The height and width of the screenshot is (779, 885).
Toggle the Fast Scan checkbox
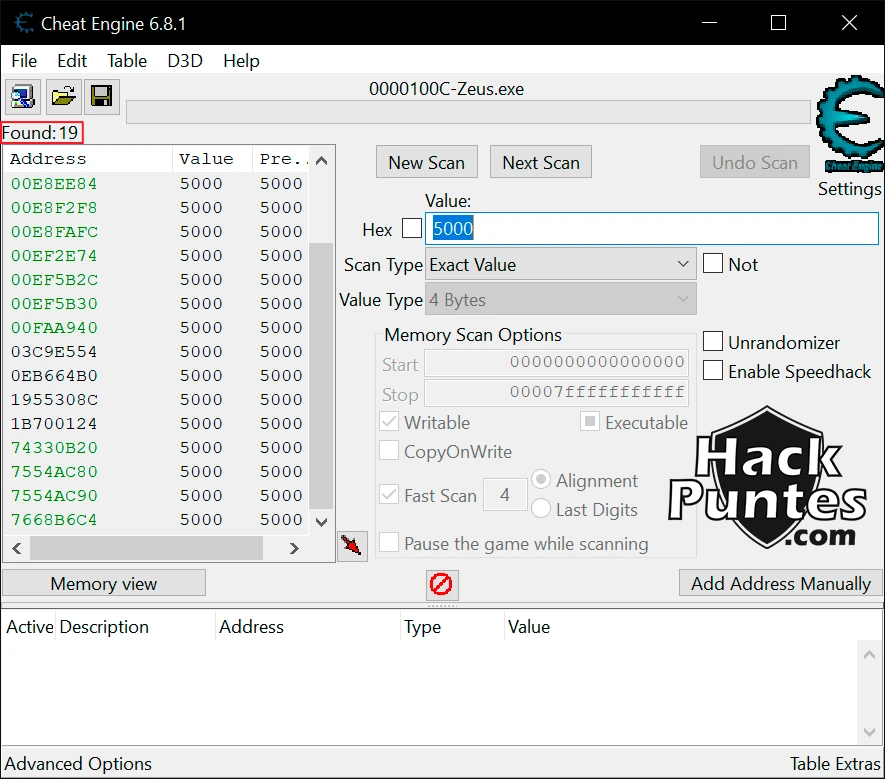pyautogui.click(x=389, y=494)
